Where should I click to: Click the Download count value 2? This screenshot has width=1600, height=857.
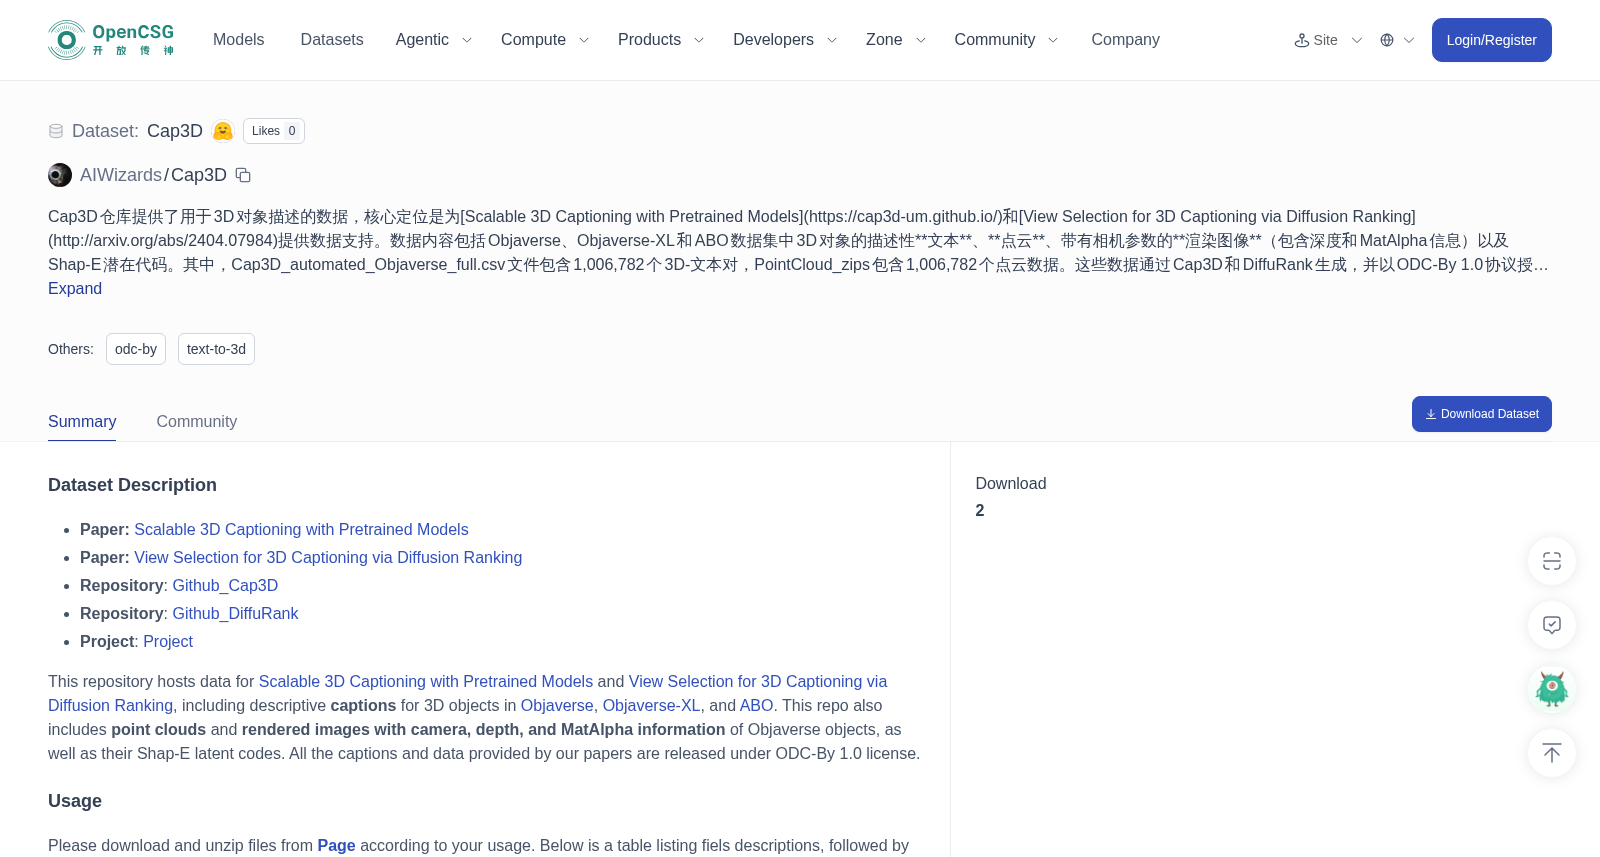pyautogui.click(x=980, y=511)
